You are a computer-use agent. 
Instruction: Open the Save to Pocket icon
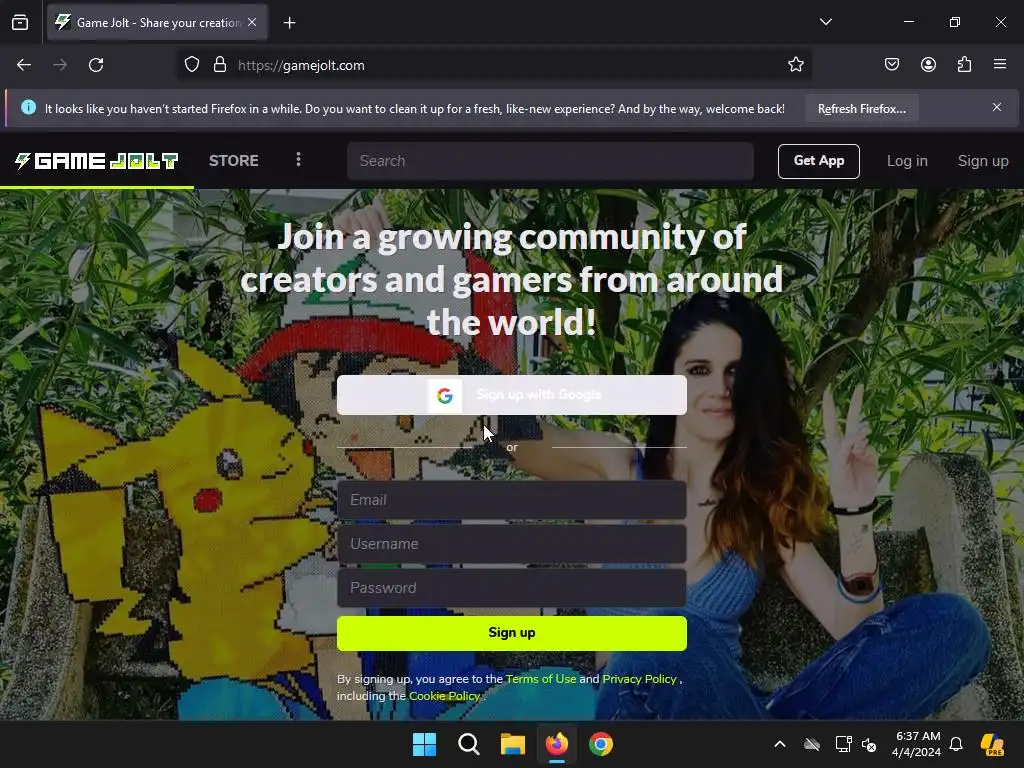point(891,64)
